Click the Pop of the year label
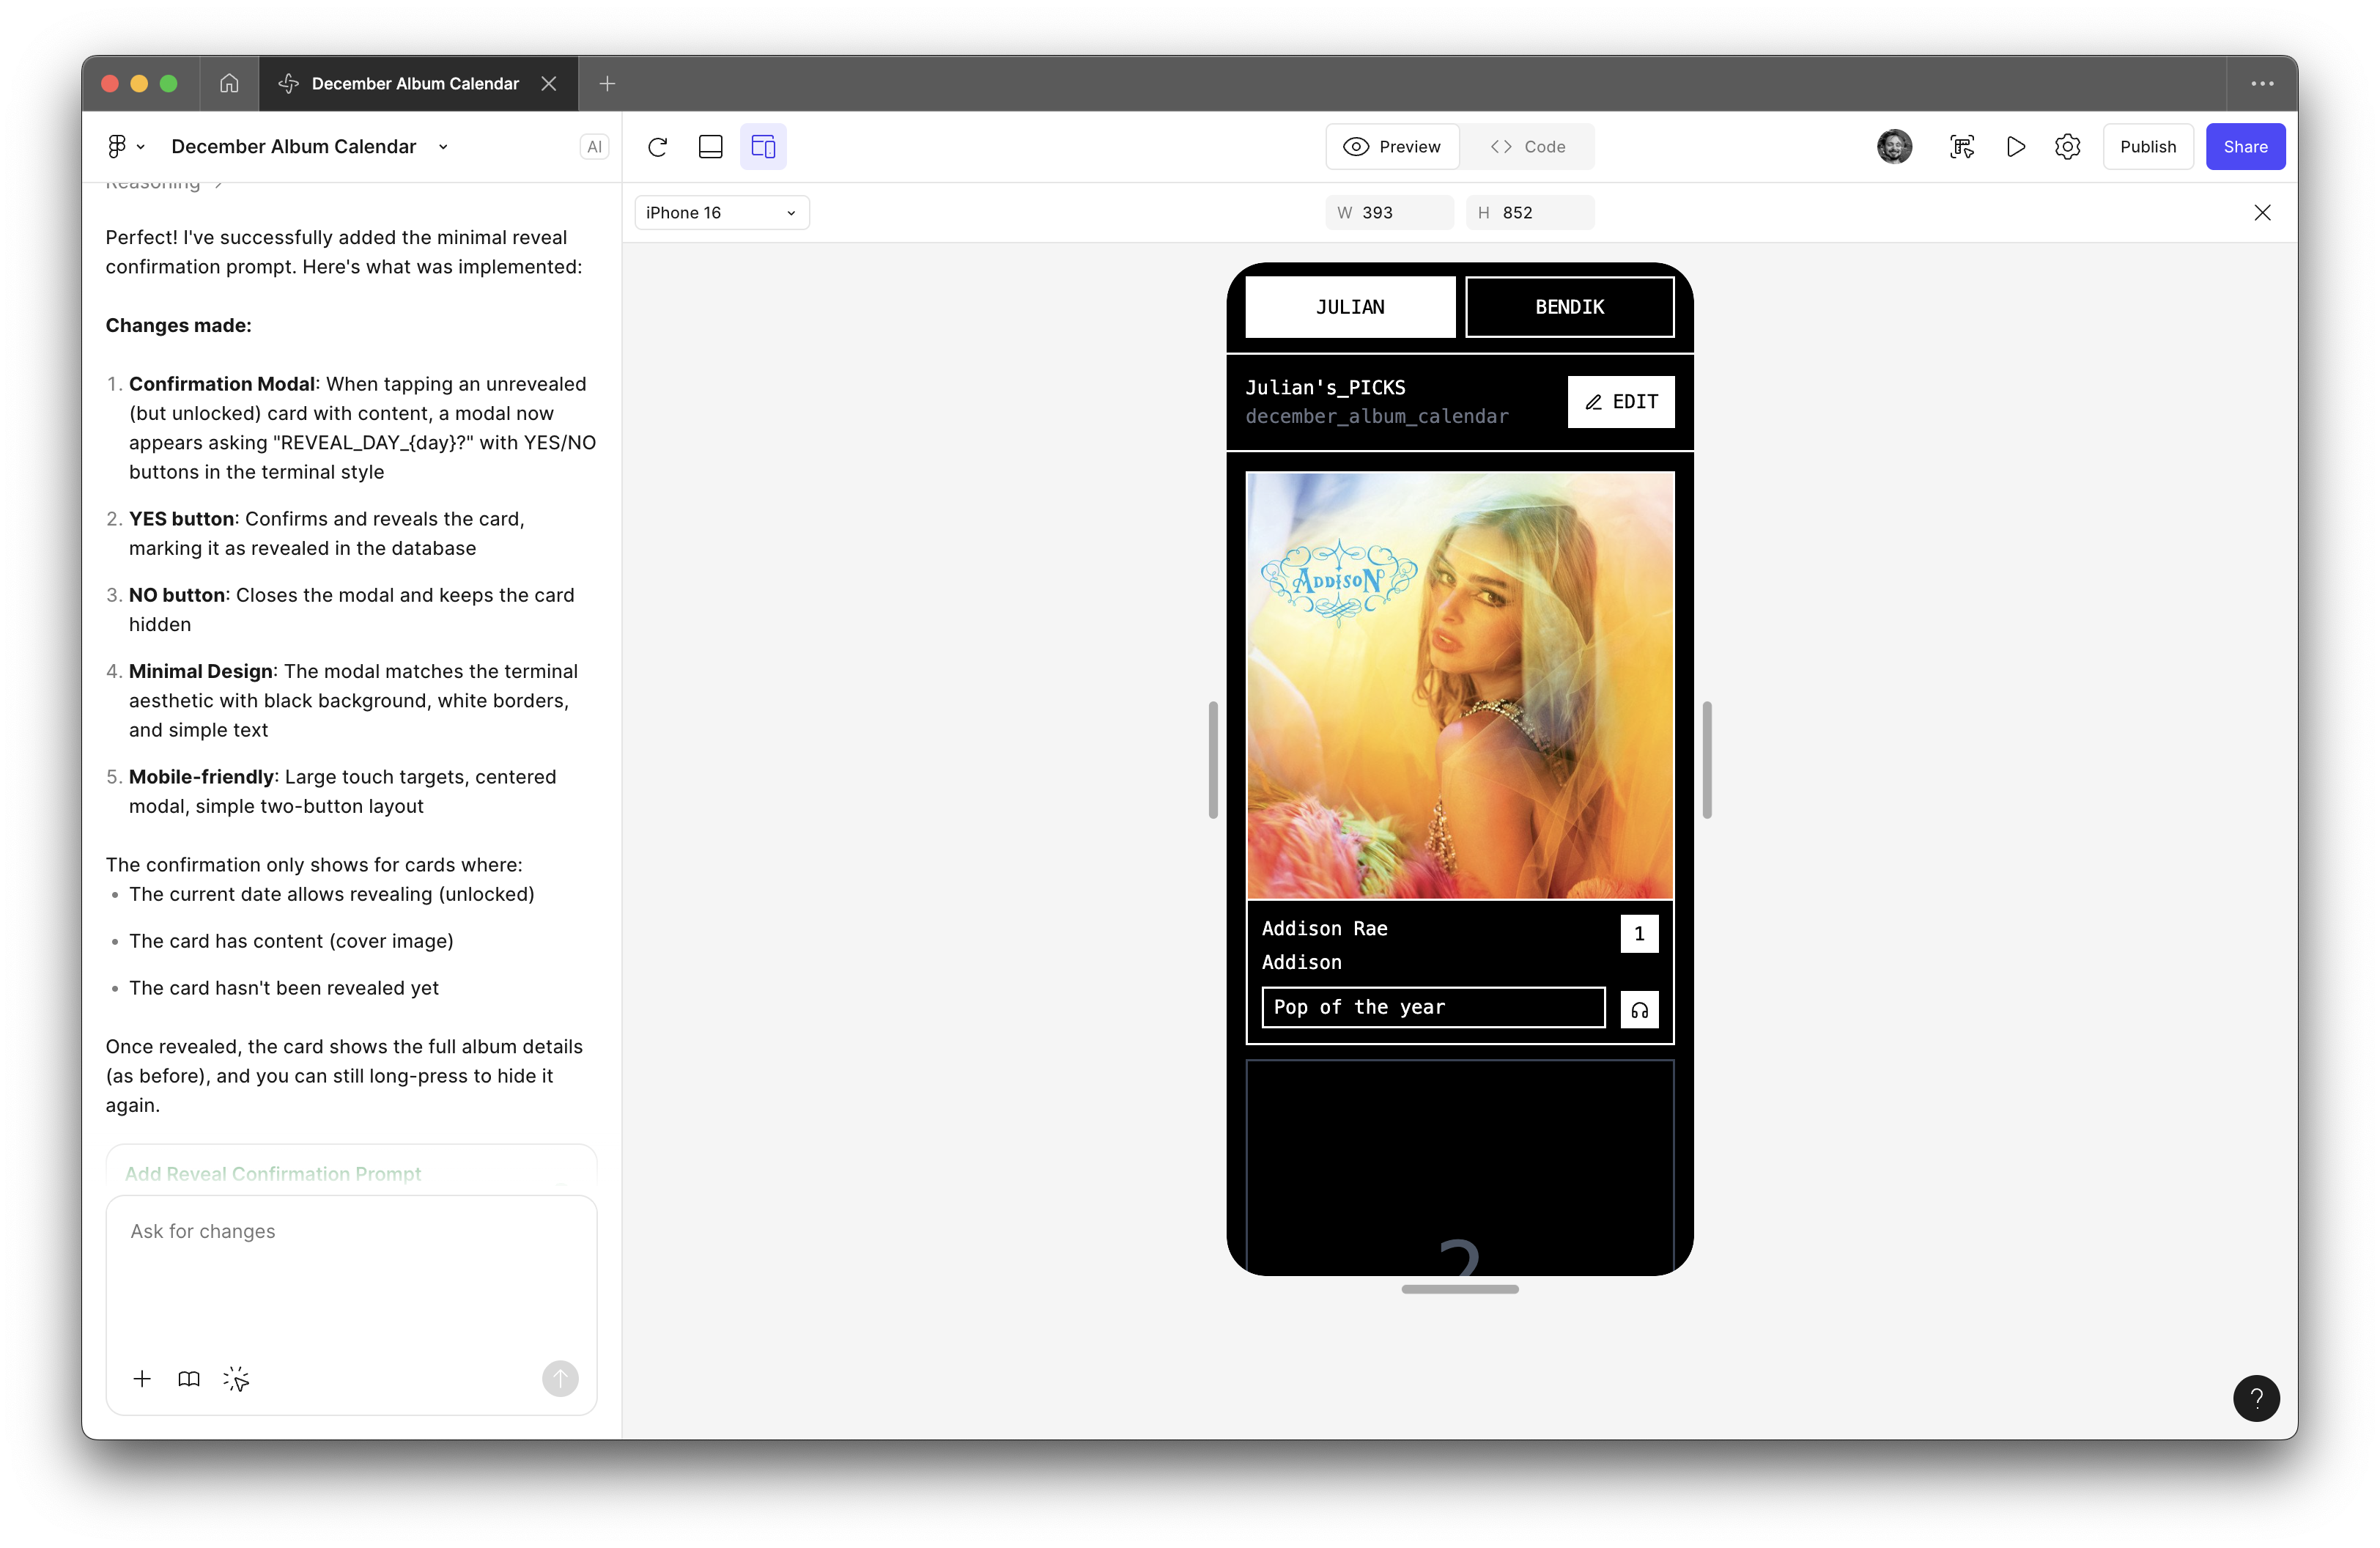 1433,1007
